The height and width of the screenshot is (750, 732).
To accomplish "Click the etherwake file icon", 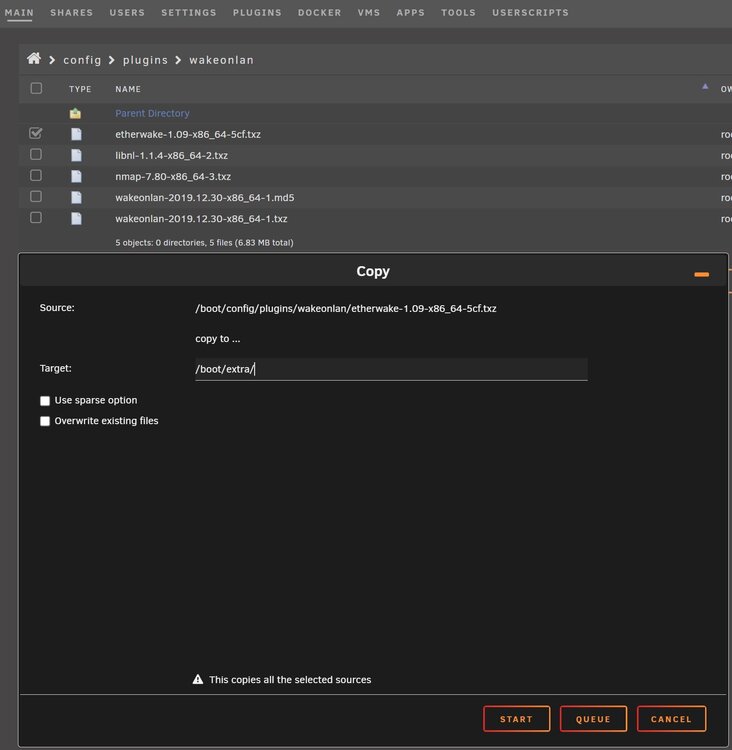I will 76,134.
